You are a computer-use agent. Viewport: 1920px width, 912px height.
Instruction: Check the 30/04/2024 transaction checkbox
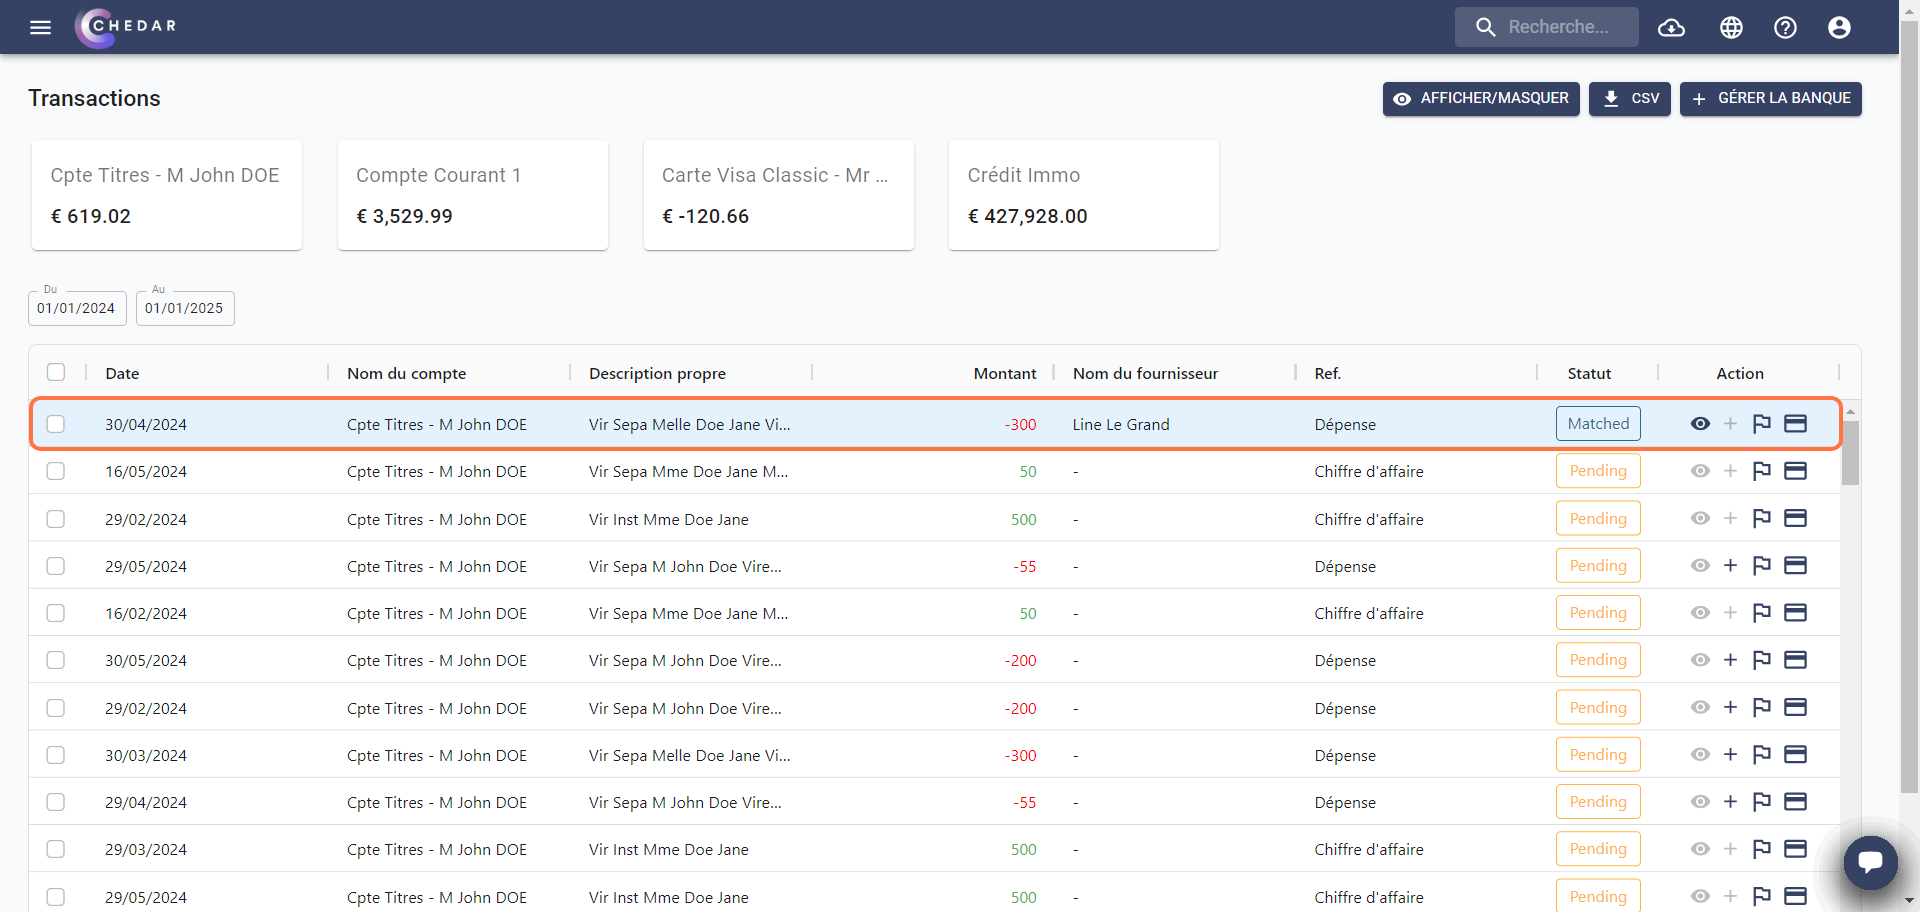pyautogui.click(x=56, y=424)
